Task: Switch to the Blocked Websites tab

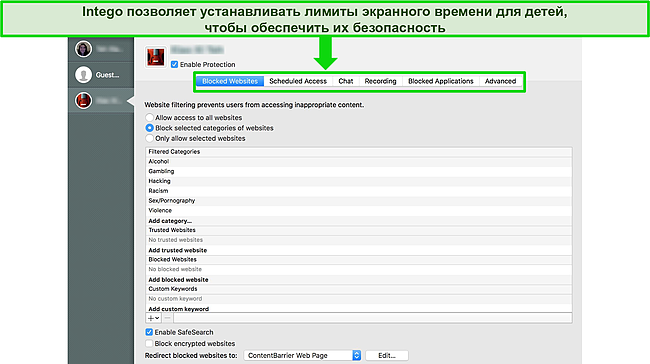Action: 230,81
